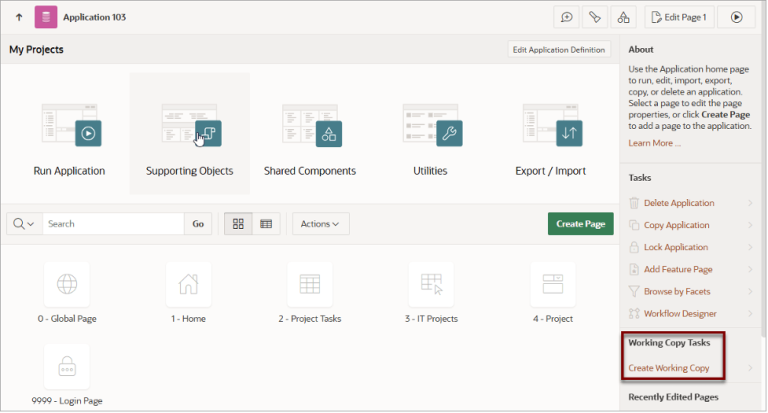Click the pink Application 103 database icon

coord(46,17)
